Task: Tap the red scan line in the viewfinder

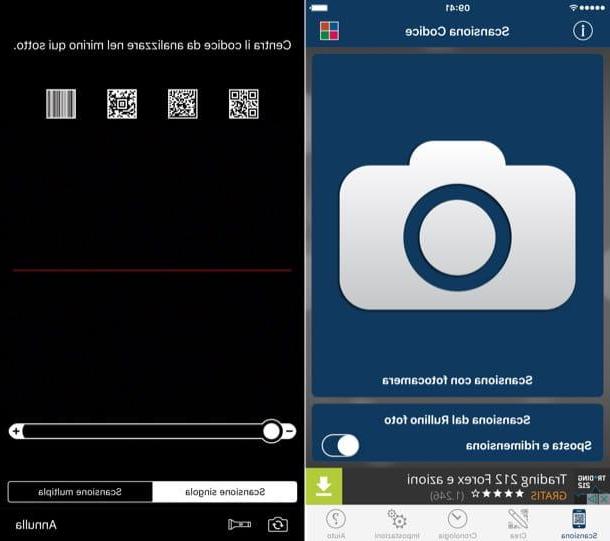Action: click(152, 270)
